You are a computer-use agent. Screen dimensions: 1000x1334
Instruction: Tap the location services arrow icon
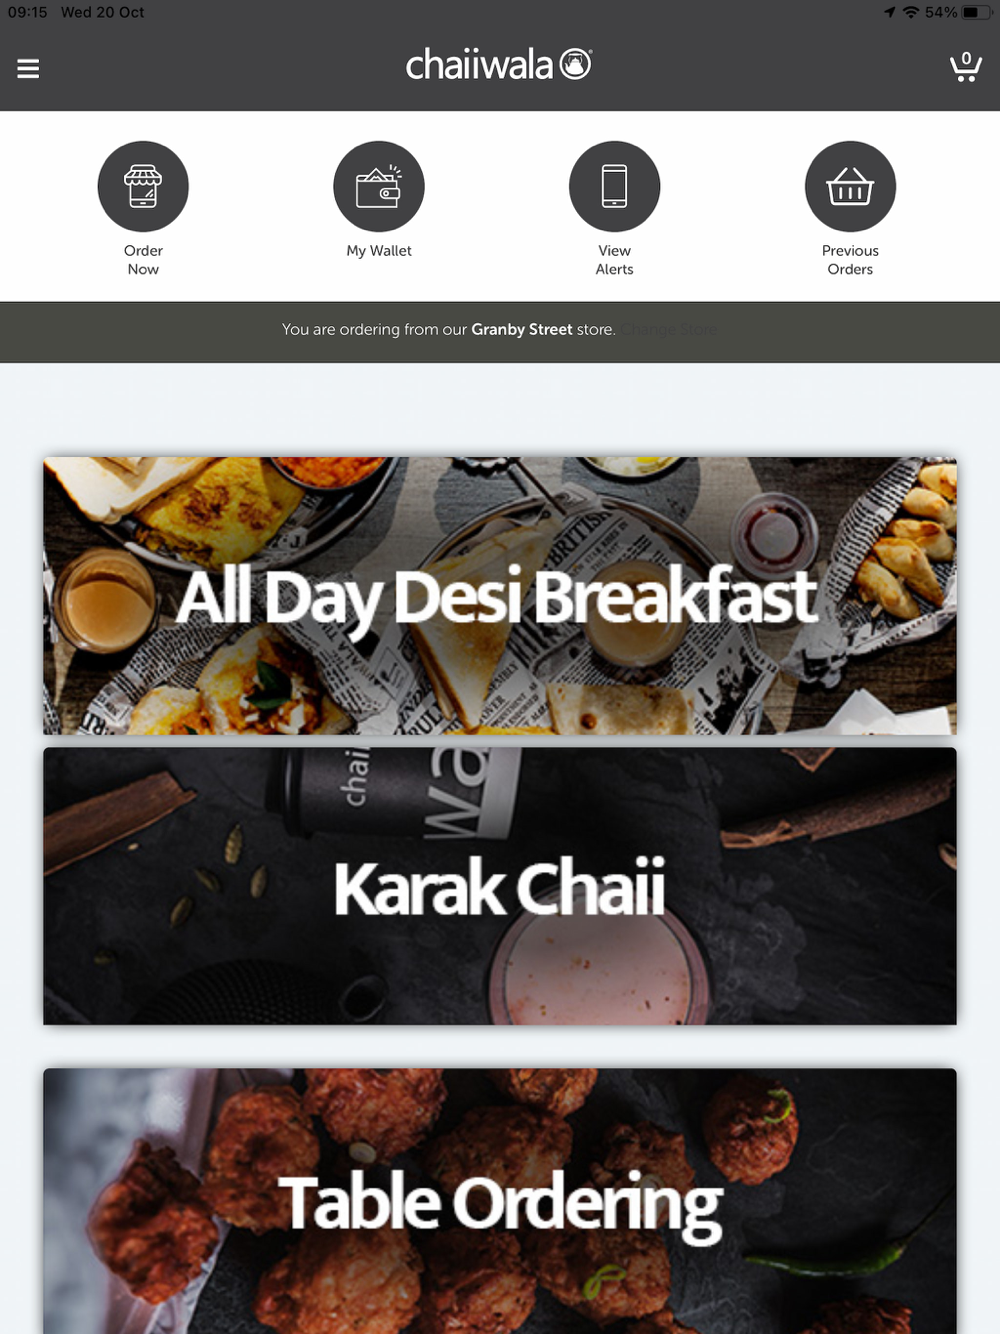pos(889,12)
